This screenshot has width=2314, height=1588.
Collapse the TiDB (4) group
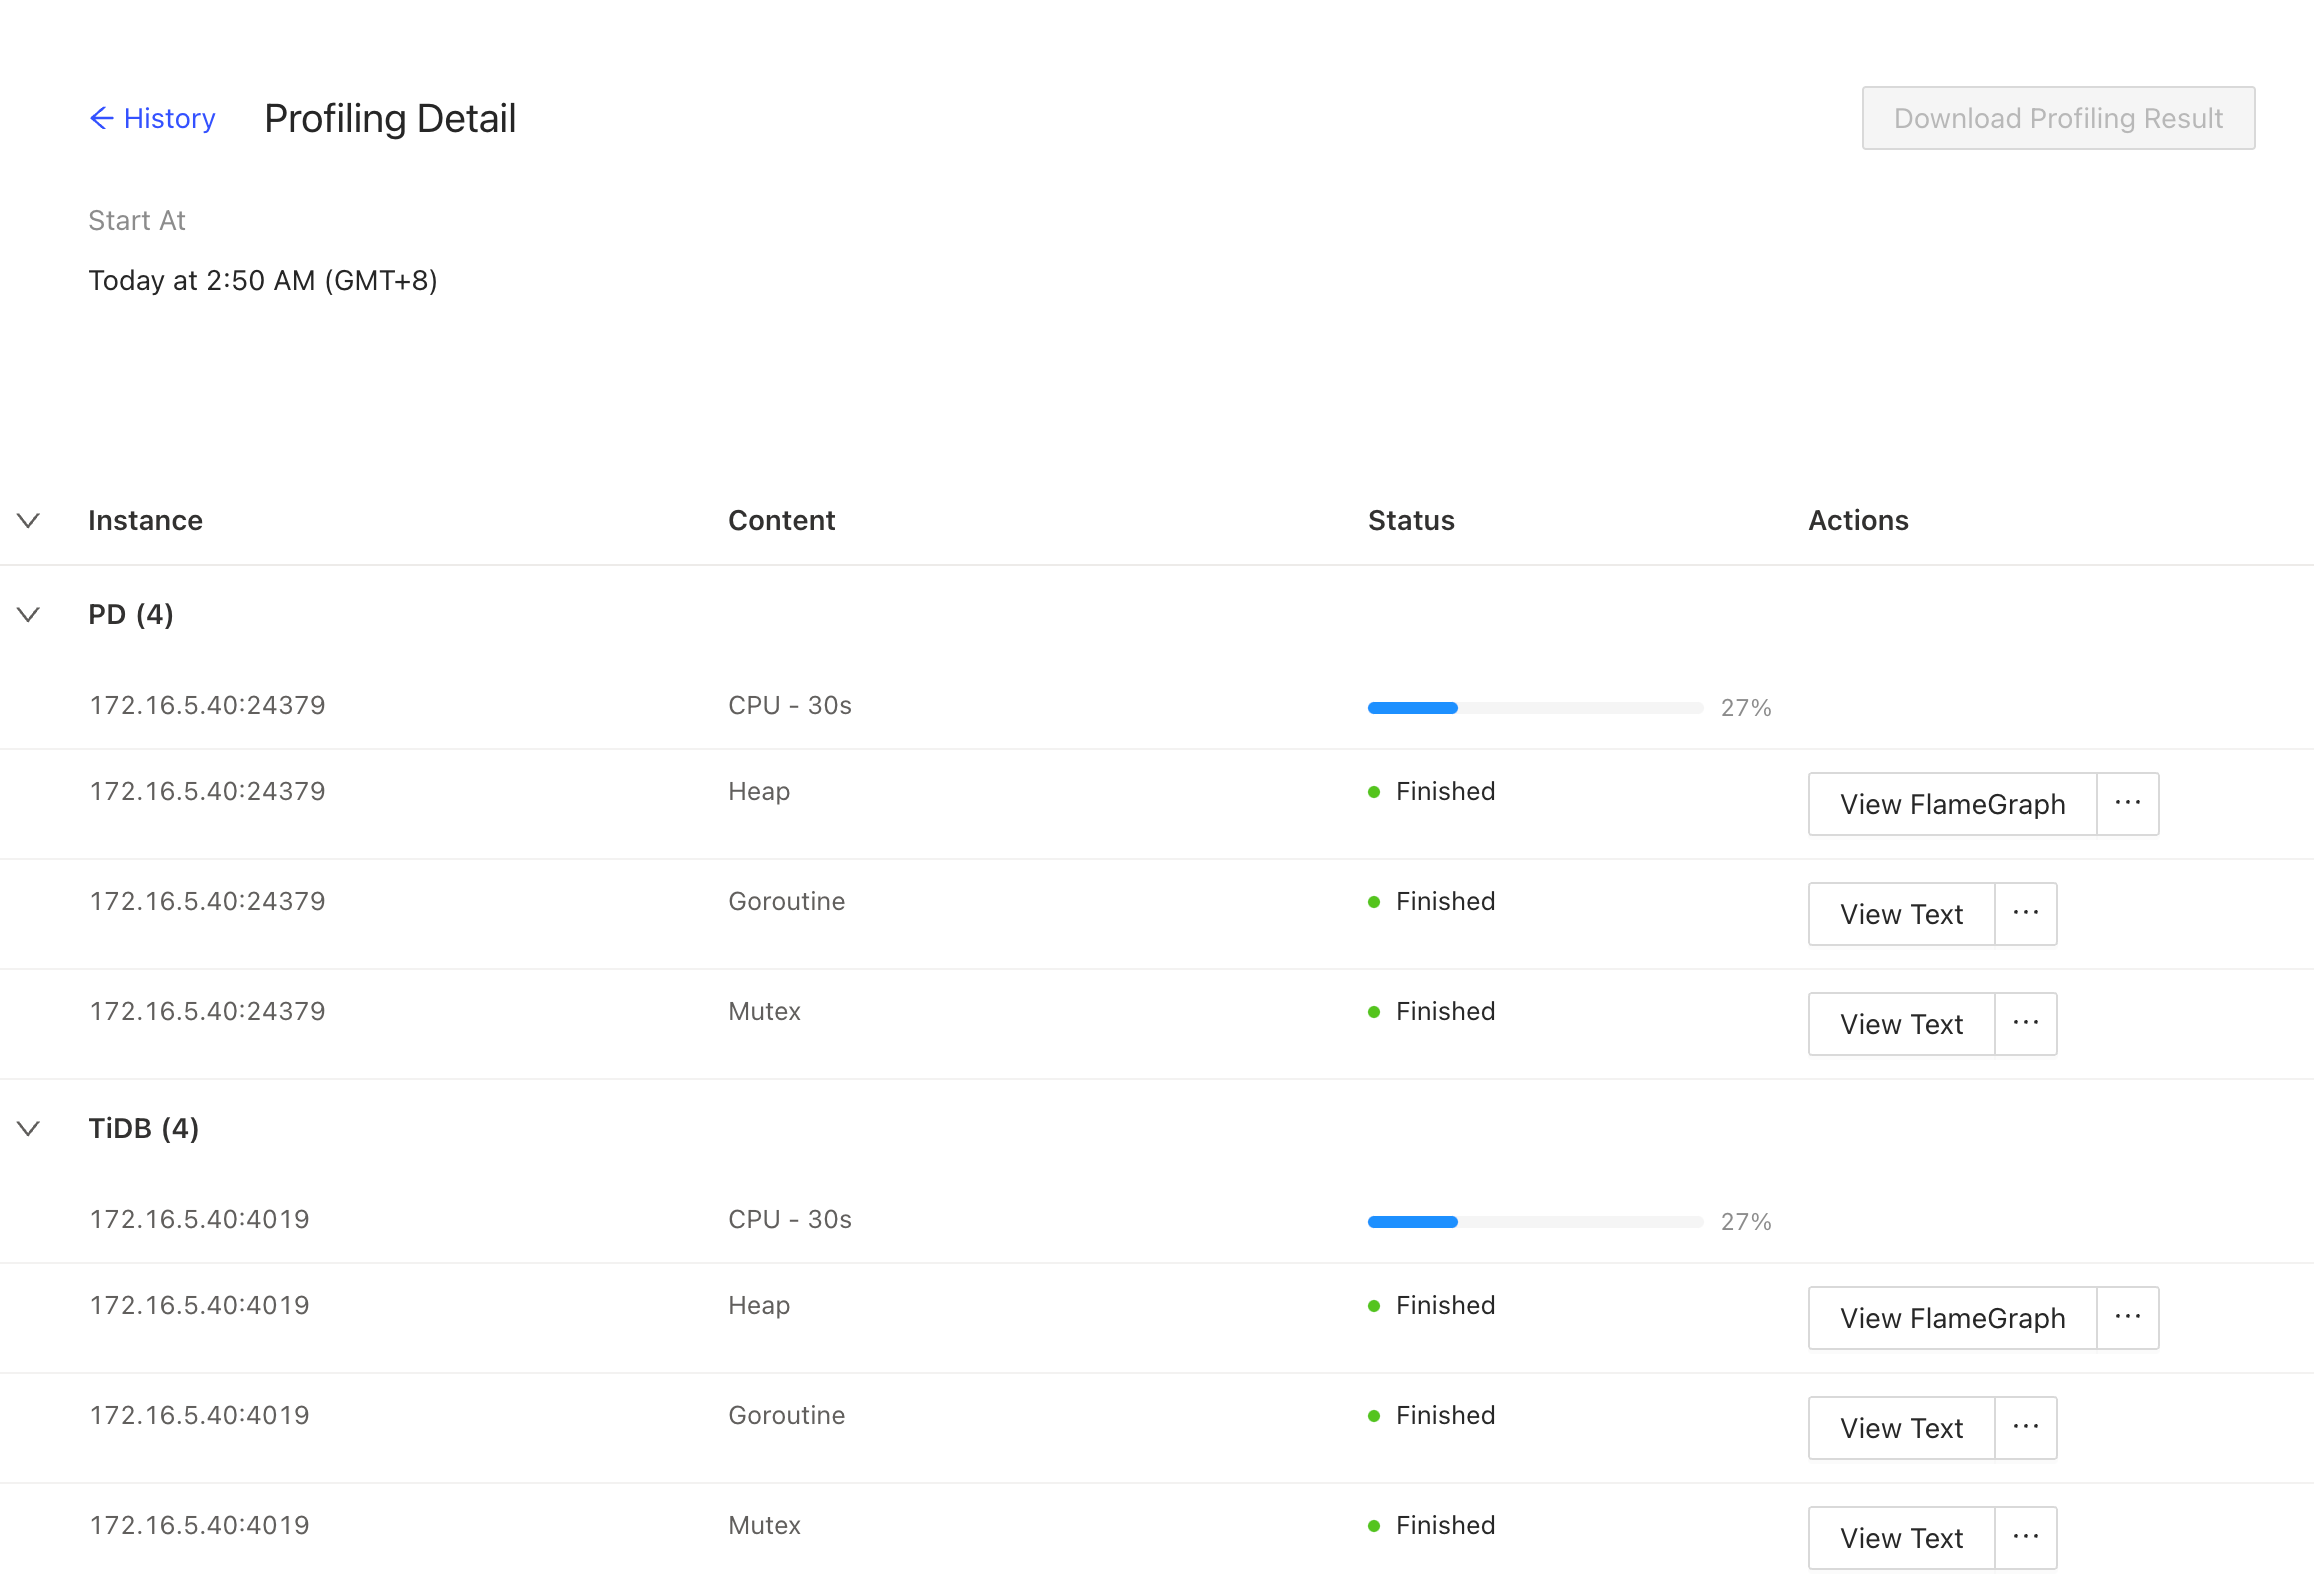[29, 1128]
